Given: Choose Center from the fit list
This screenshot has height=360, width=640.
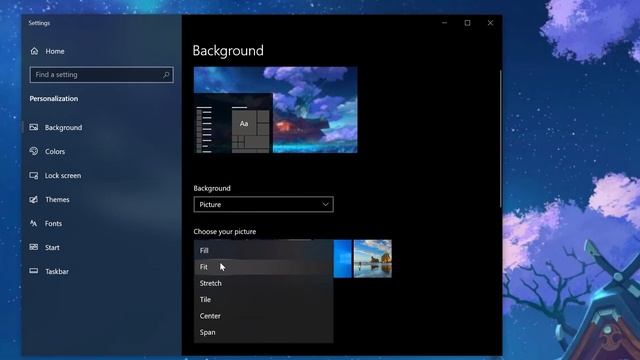Looking at the screenshot, I should pos(263,316).
